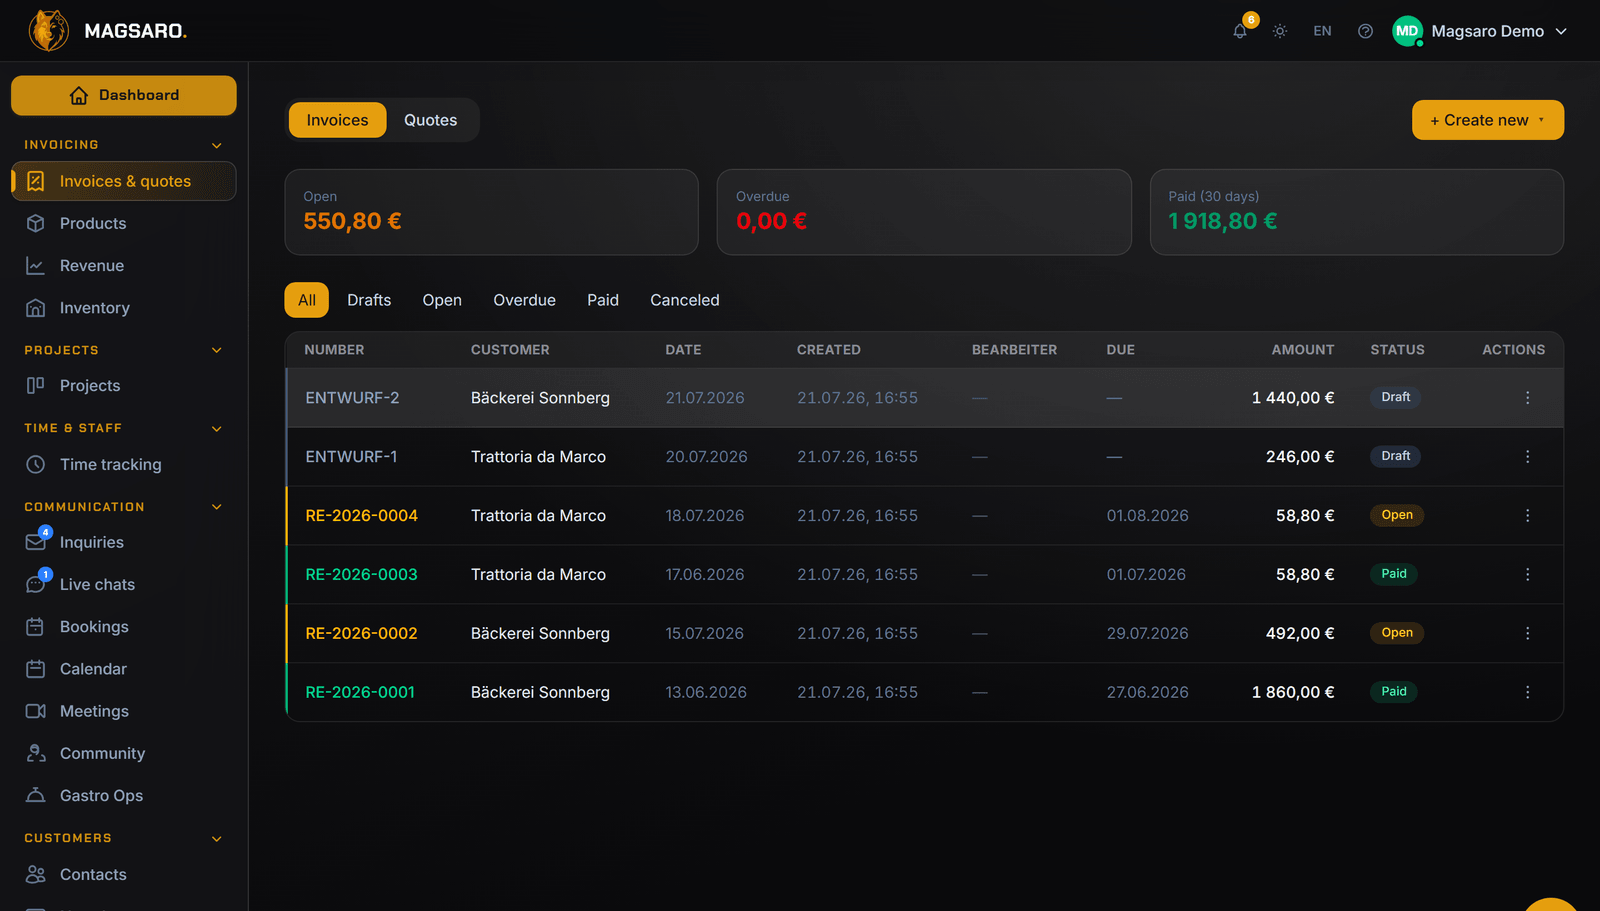The height and width of the screenshot is (911, 1600).
Task: Click the Overdue total card 0,00 €
Action: click(924, 212)
